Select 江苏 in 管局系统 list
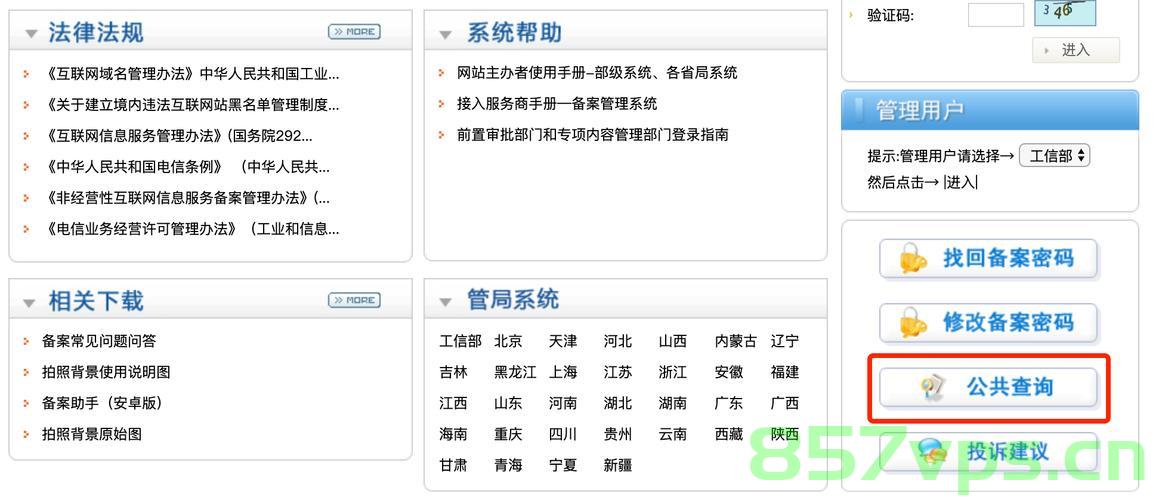 click(618, 373)
